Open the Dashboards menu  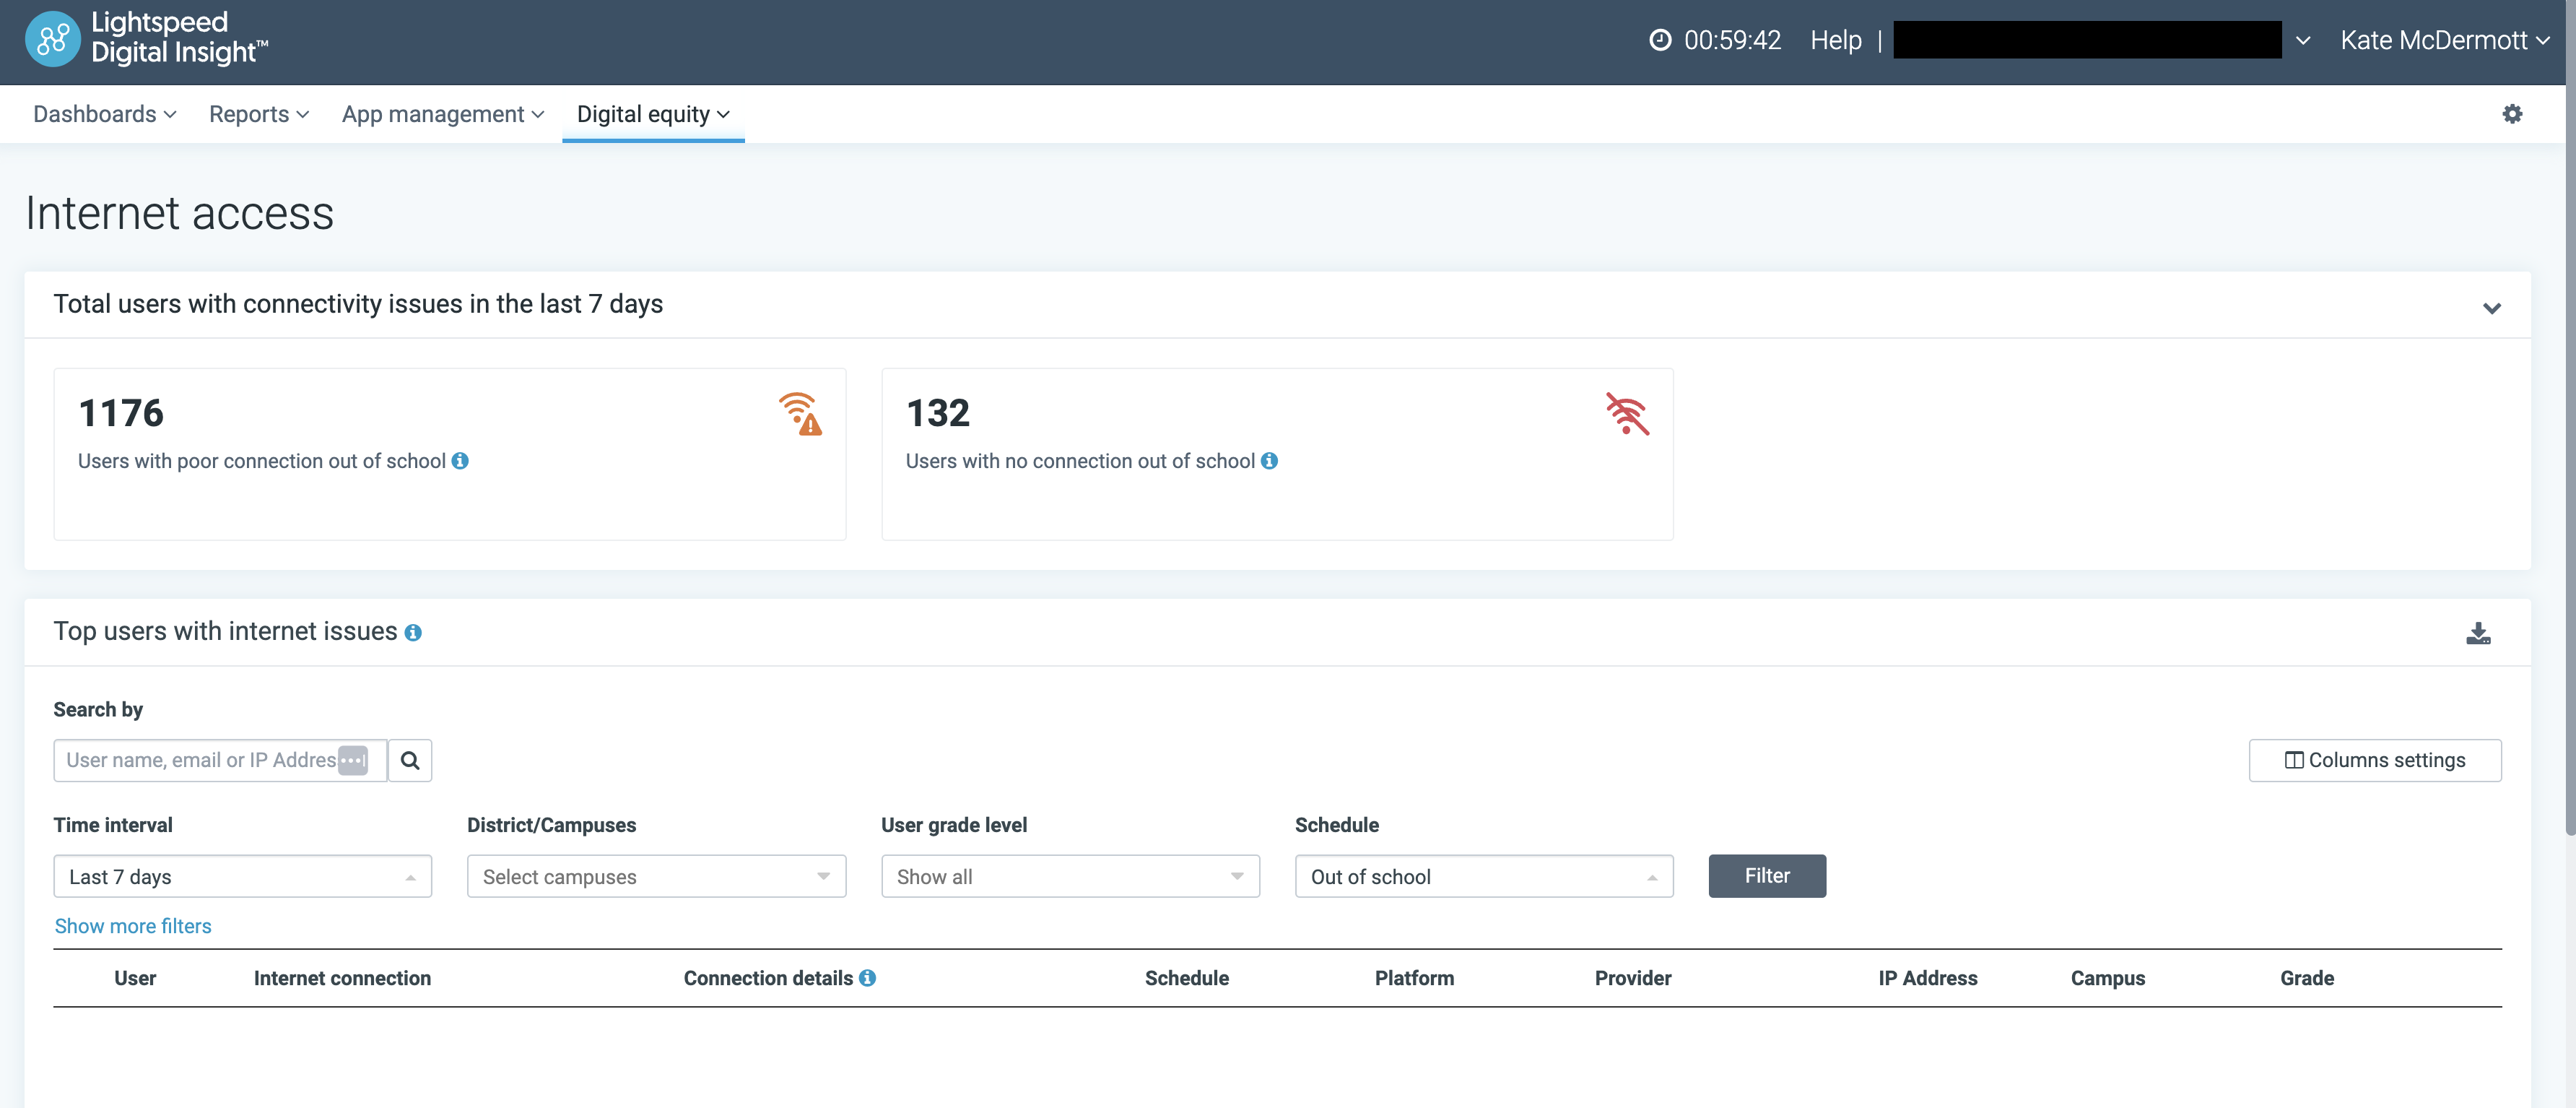pyautogui.click(x=104, y=114)
